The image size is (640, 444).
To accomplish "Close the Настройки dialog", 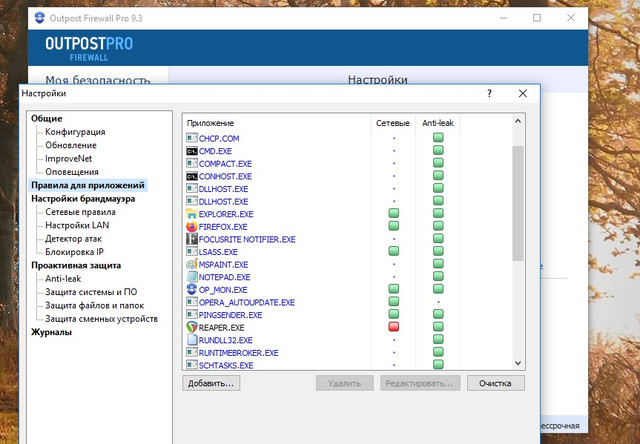I will (x=522, y=93).
